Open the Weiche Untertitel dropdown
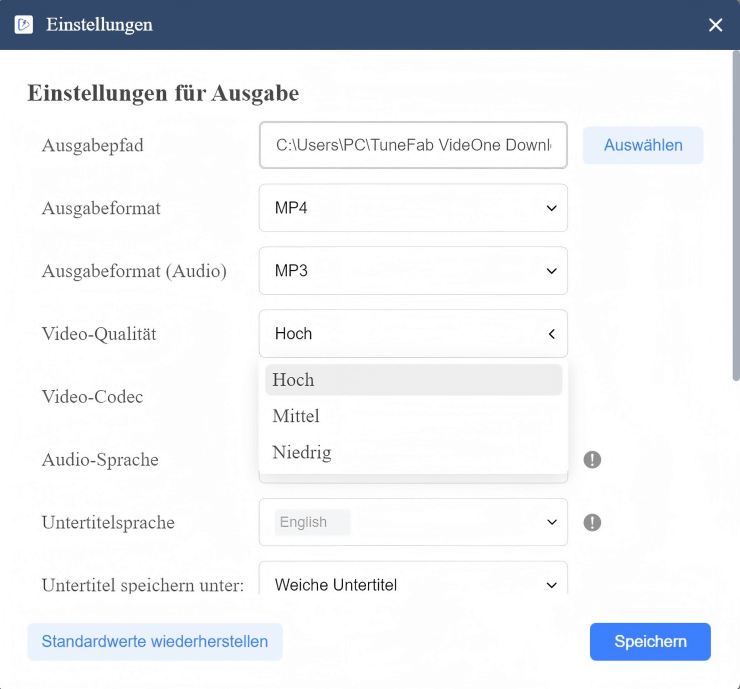Screen dimensions: 740x689 tap(413, 579)
